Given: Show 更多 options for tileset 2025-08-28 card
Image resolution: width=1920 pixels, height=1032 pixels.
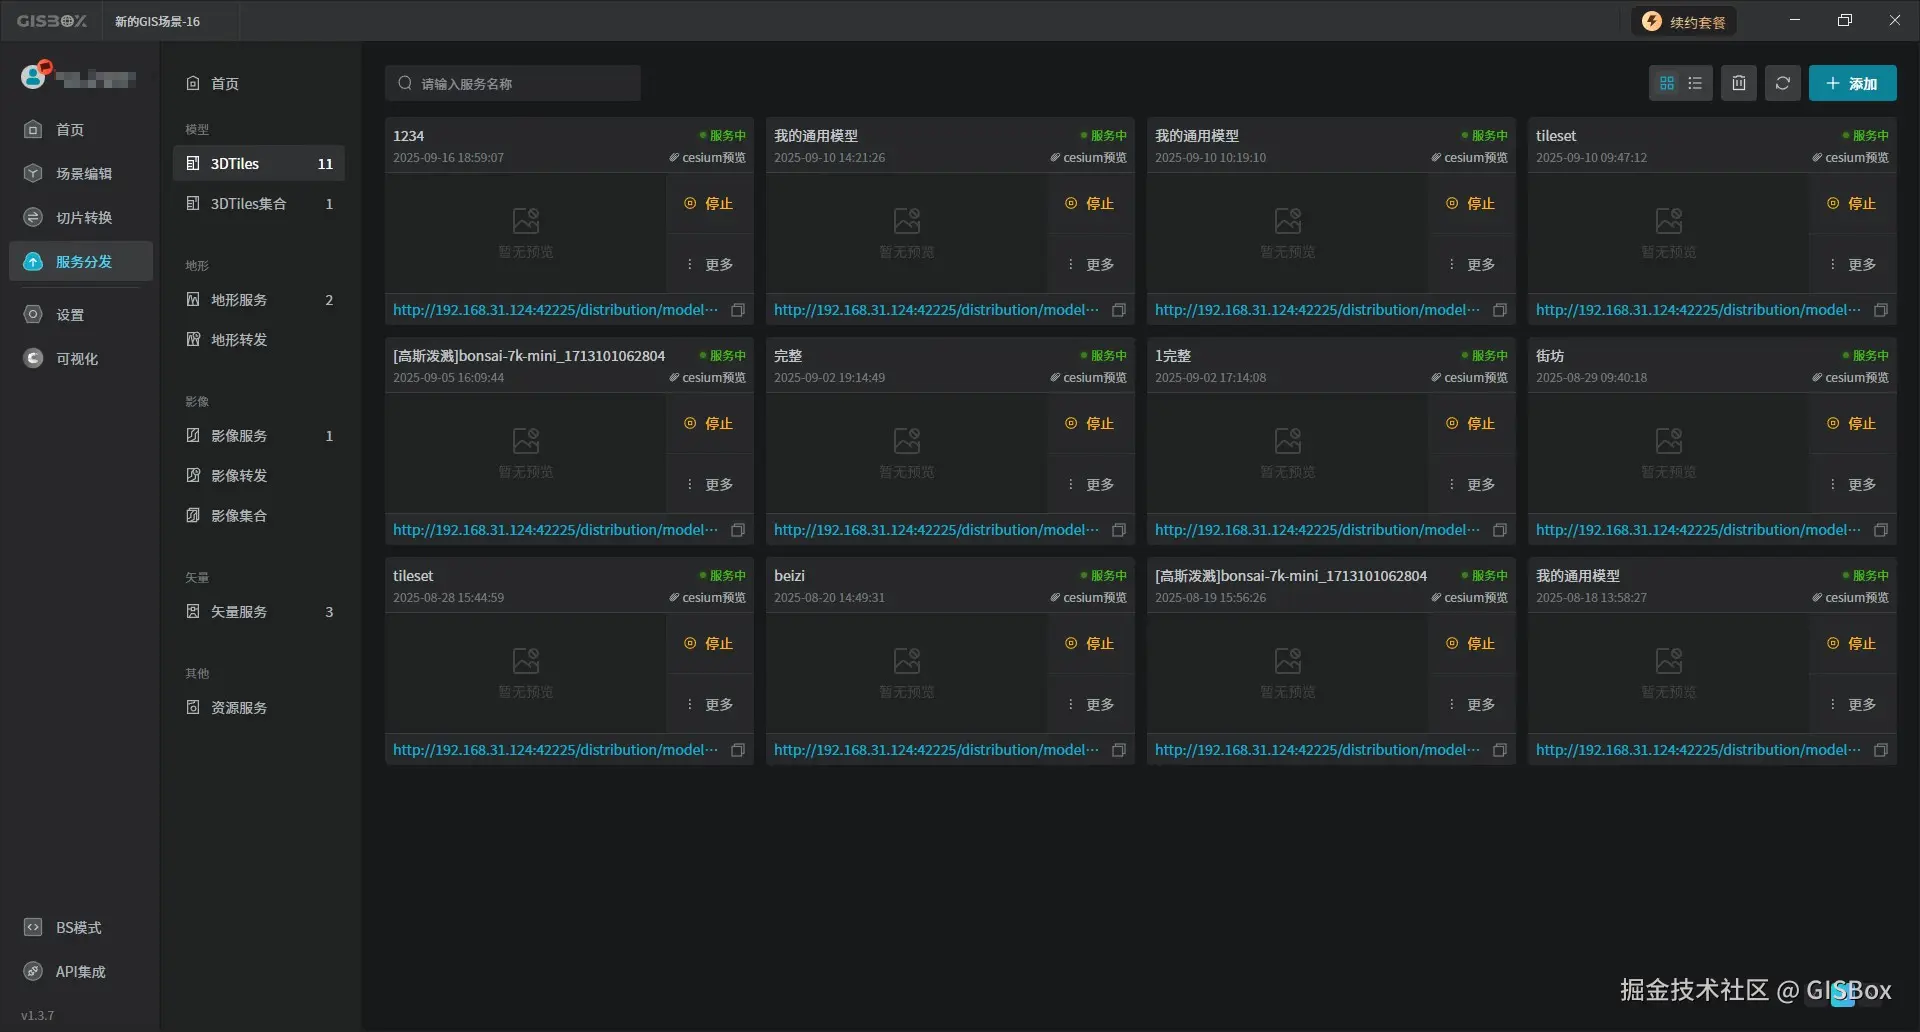Looking at the screenshot, I should (709, 705).
